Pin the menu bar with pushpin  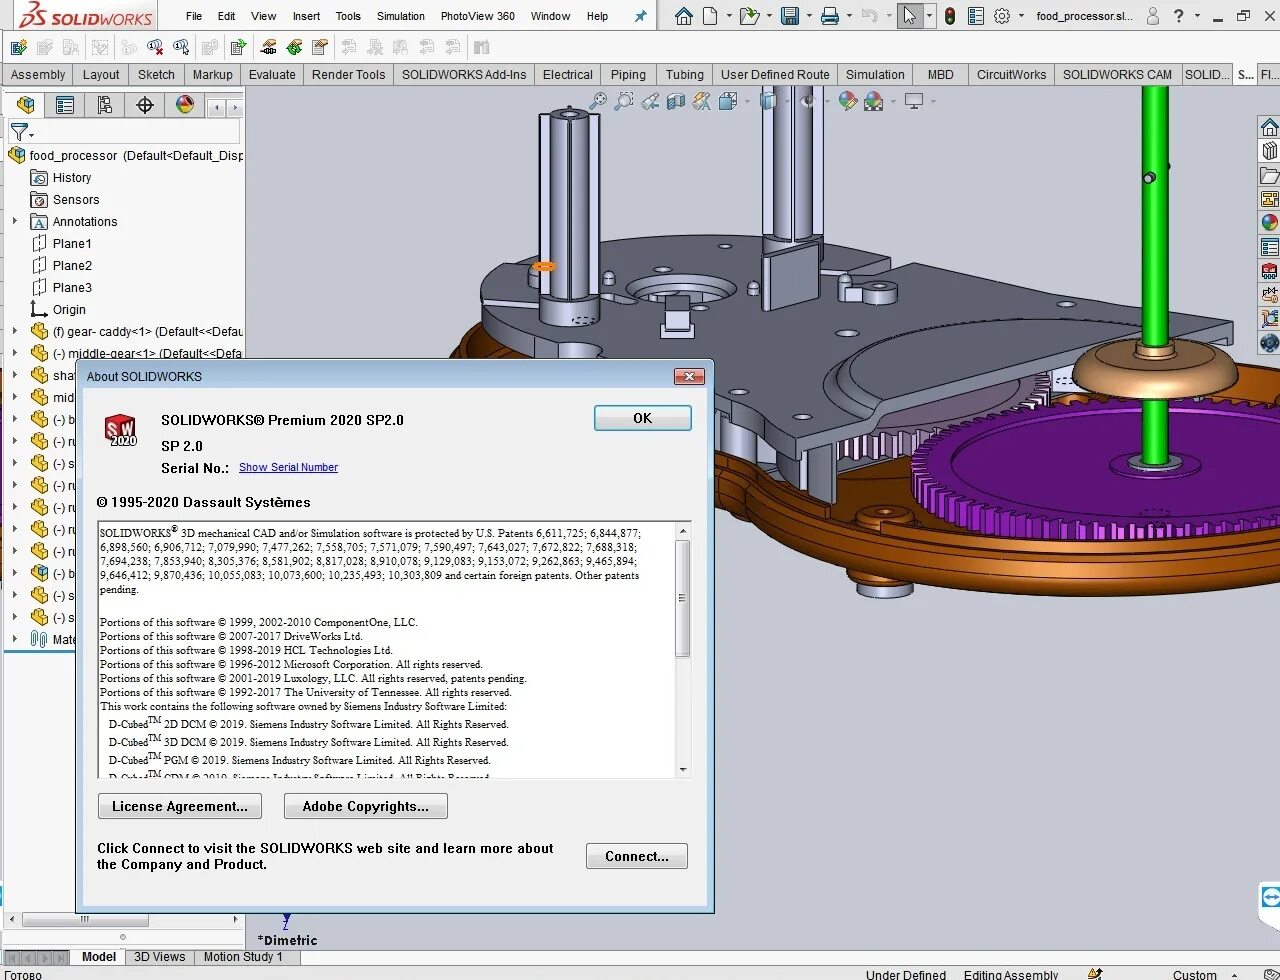640,16
